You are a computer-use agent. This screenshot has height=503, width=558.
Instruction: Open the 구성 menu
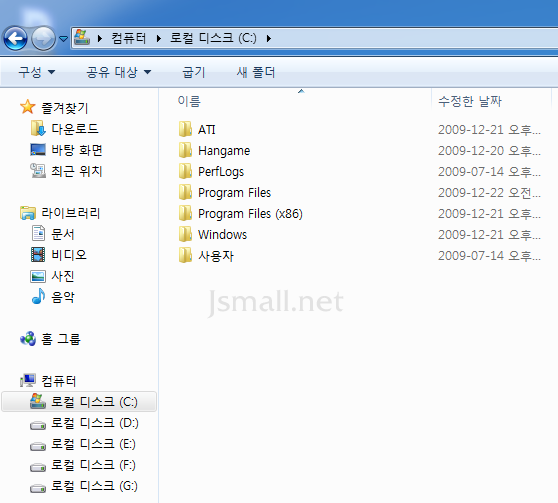(x=37, y=72)
